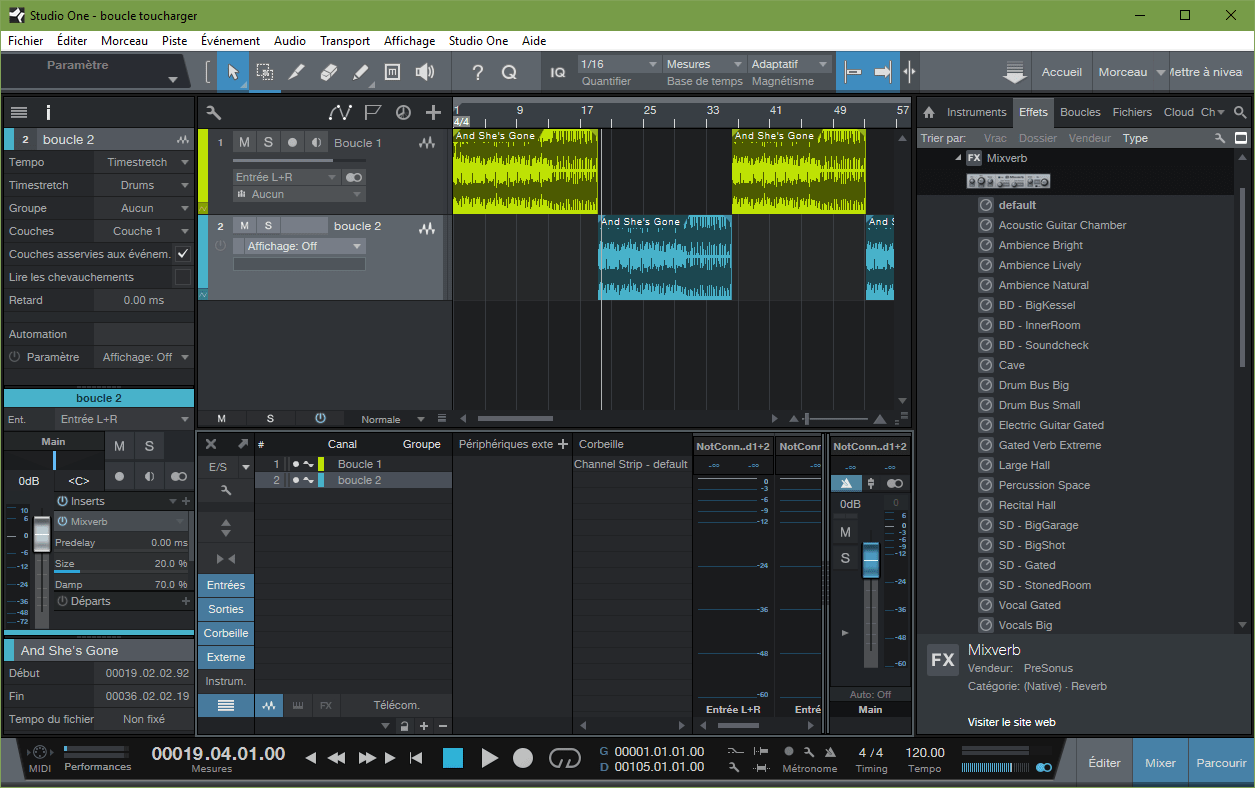Adjust the Mixverb Size slider

[121, 564]
